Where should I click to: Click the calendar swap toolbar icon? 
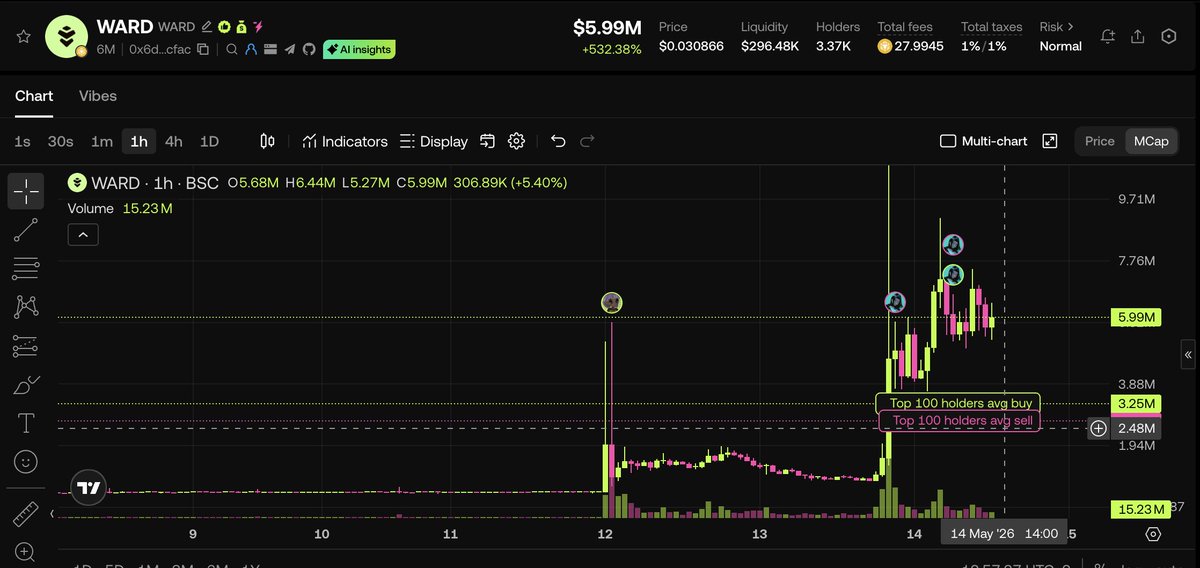click(488, 141)
